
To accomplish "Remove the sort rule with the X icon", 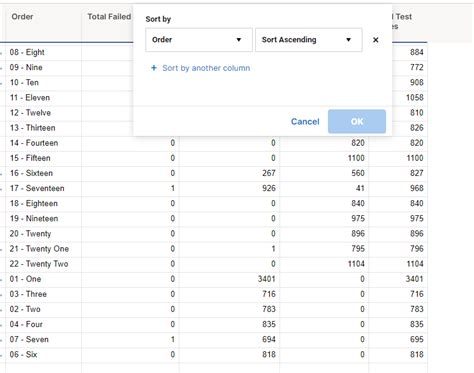I will (376, 40).
